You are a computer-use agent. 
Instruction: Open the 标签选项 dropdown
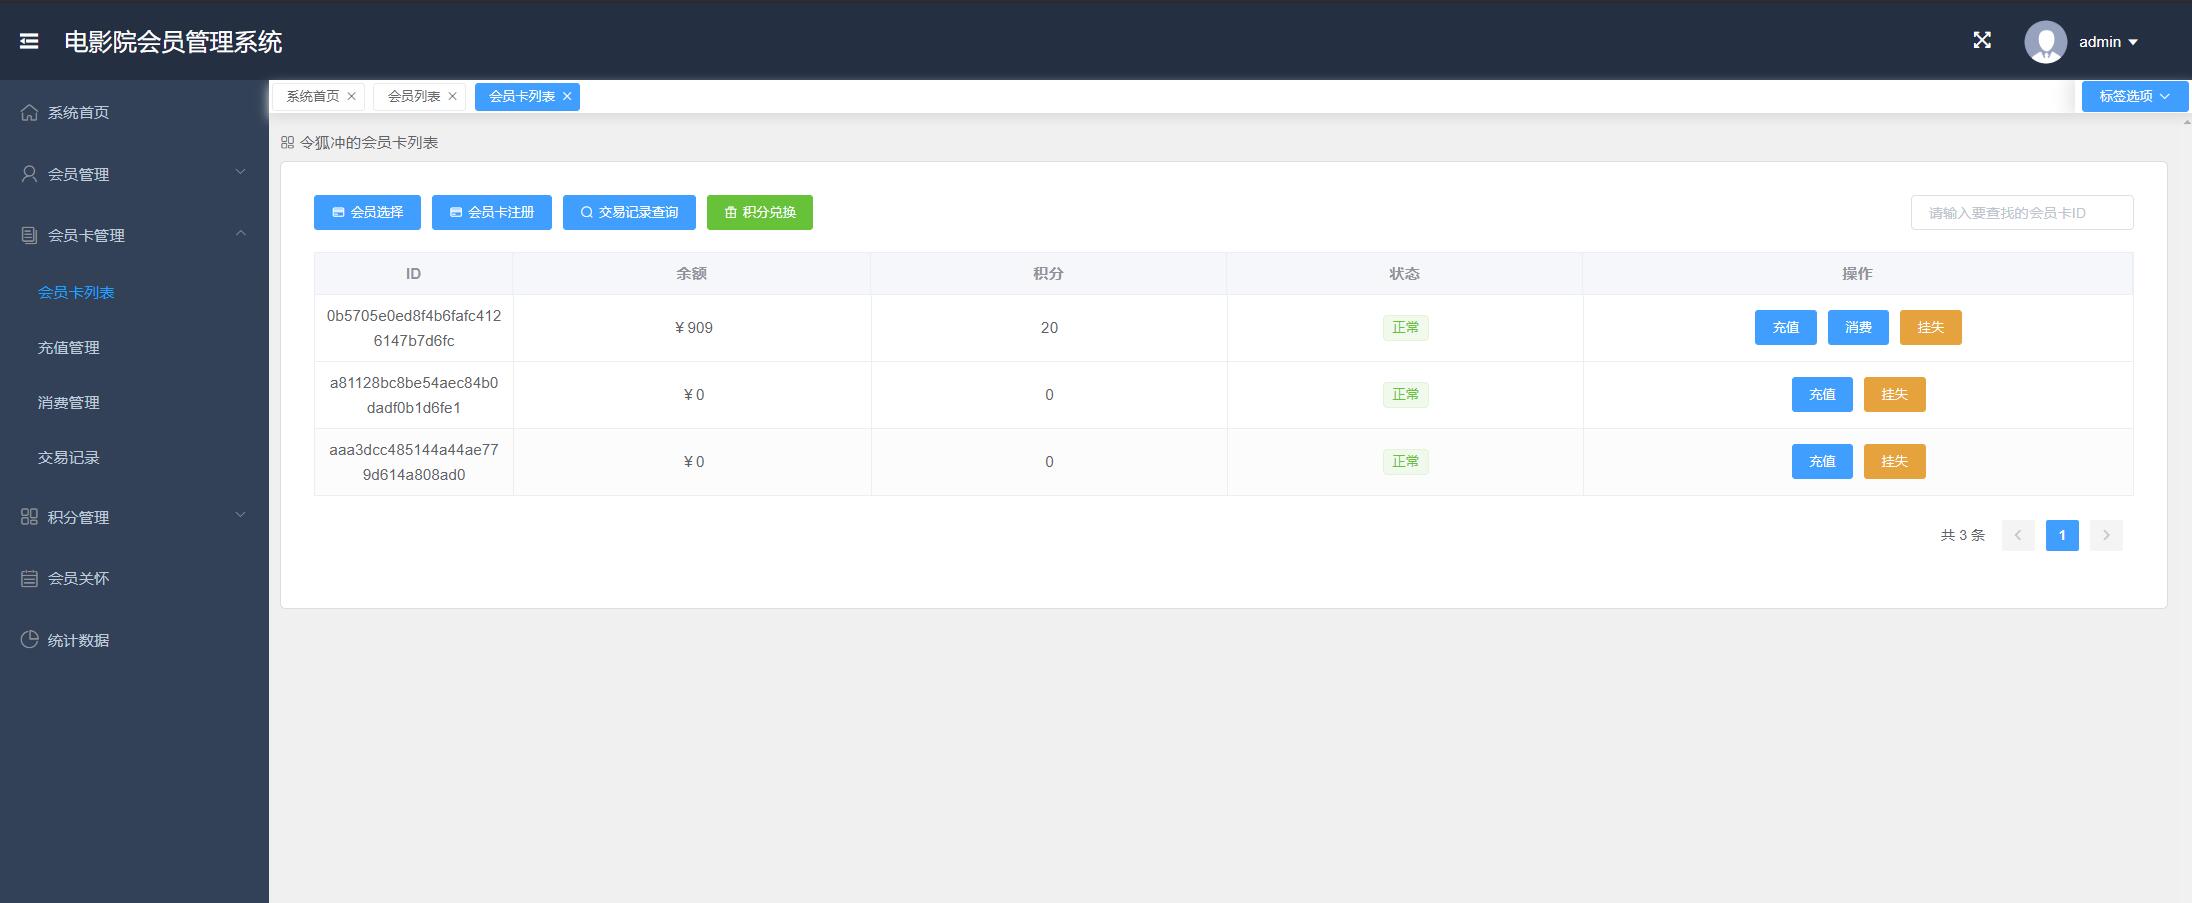coord(2135,96)
